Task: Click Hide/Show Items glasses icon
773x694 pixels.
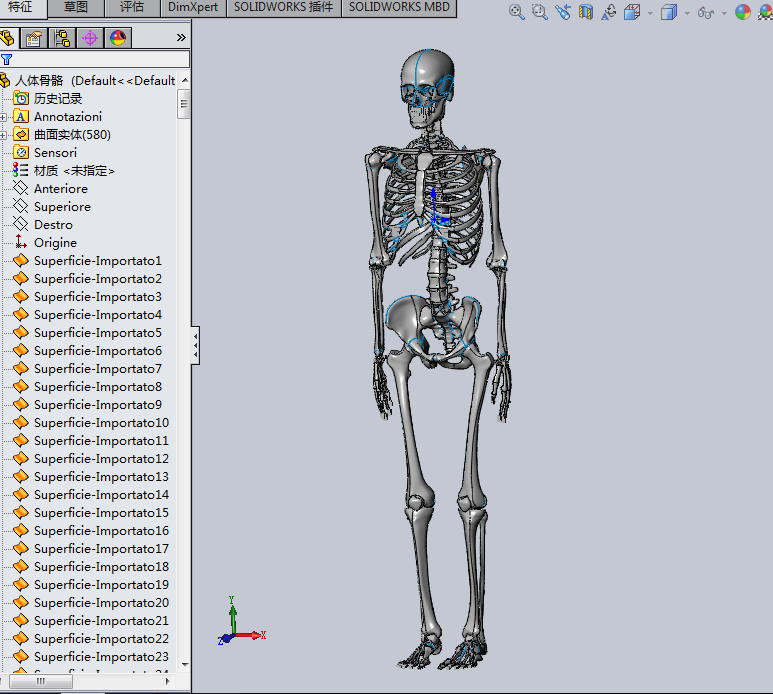Action: pyautogui.click(x=705, y=12)
